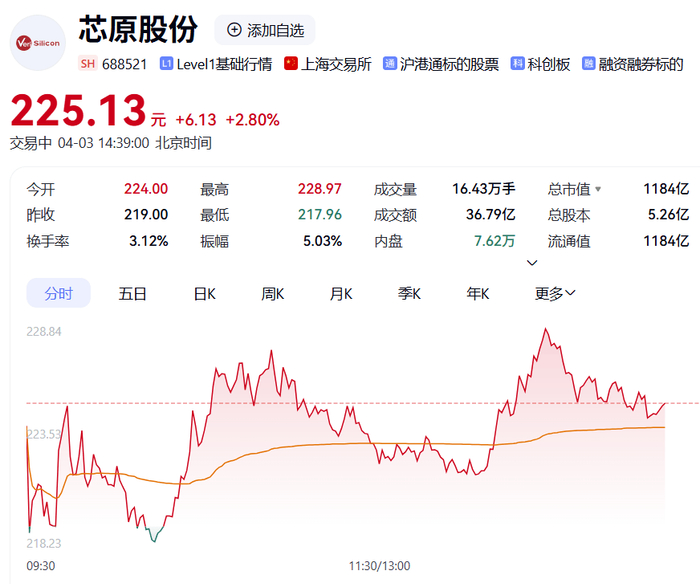This screenshot has height=584, width=700.
Task: Click the 内盘 value 7.62万
Action: click(494, 241)
